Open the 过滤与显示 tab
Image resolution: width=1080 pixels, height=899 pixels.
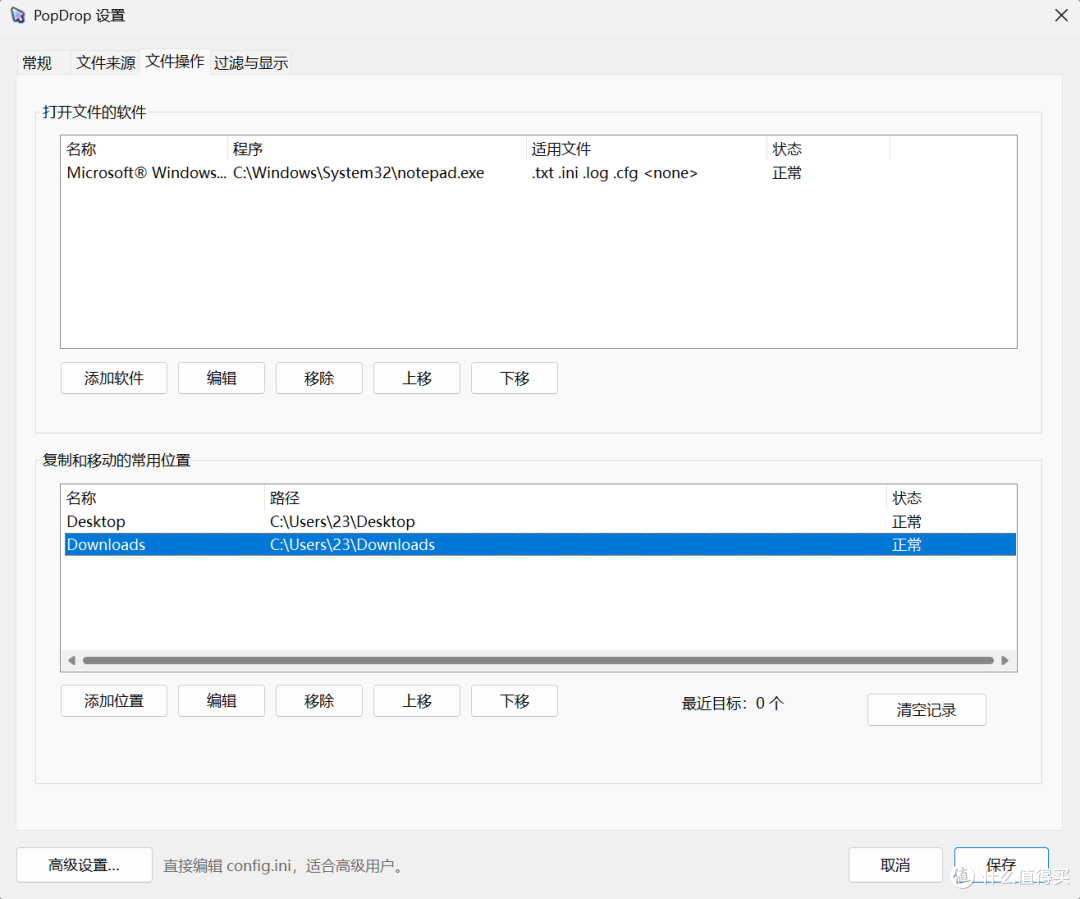coord(251,63)
